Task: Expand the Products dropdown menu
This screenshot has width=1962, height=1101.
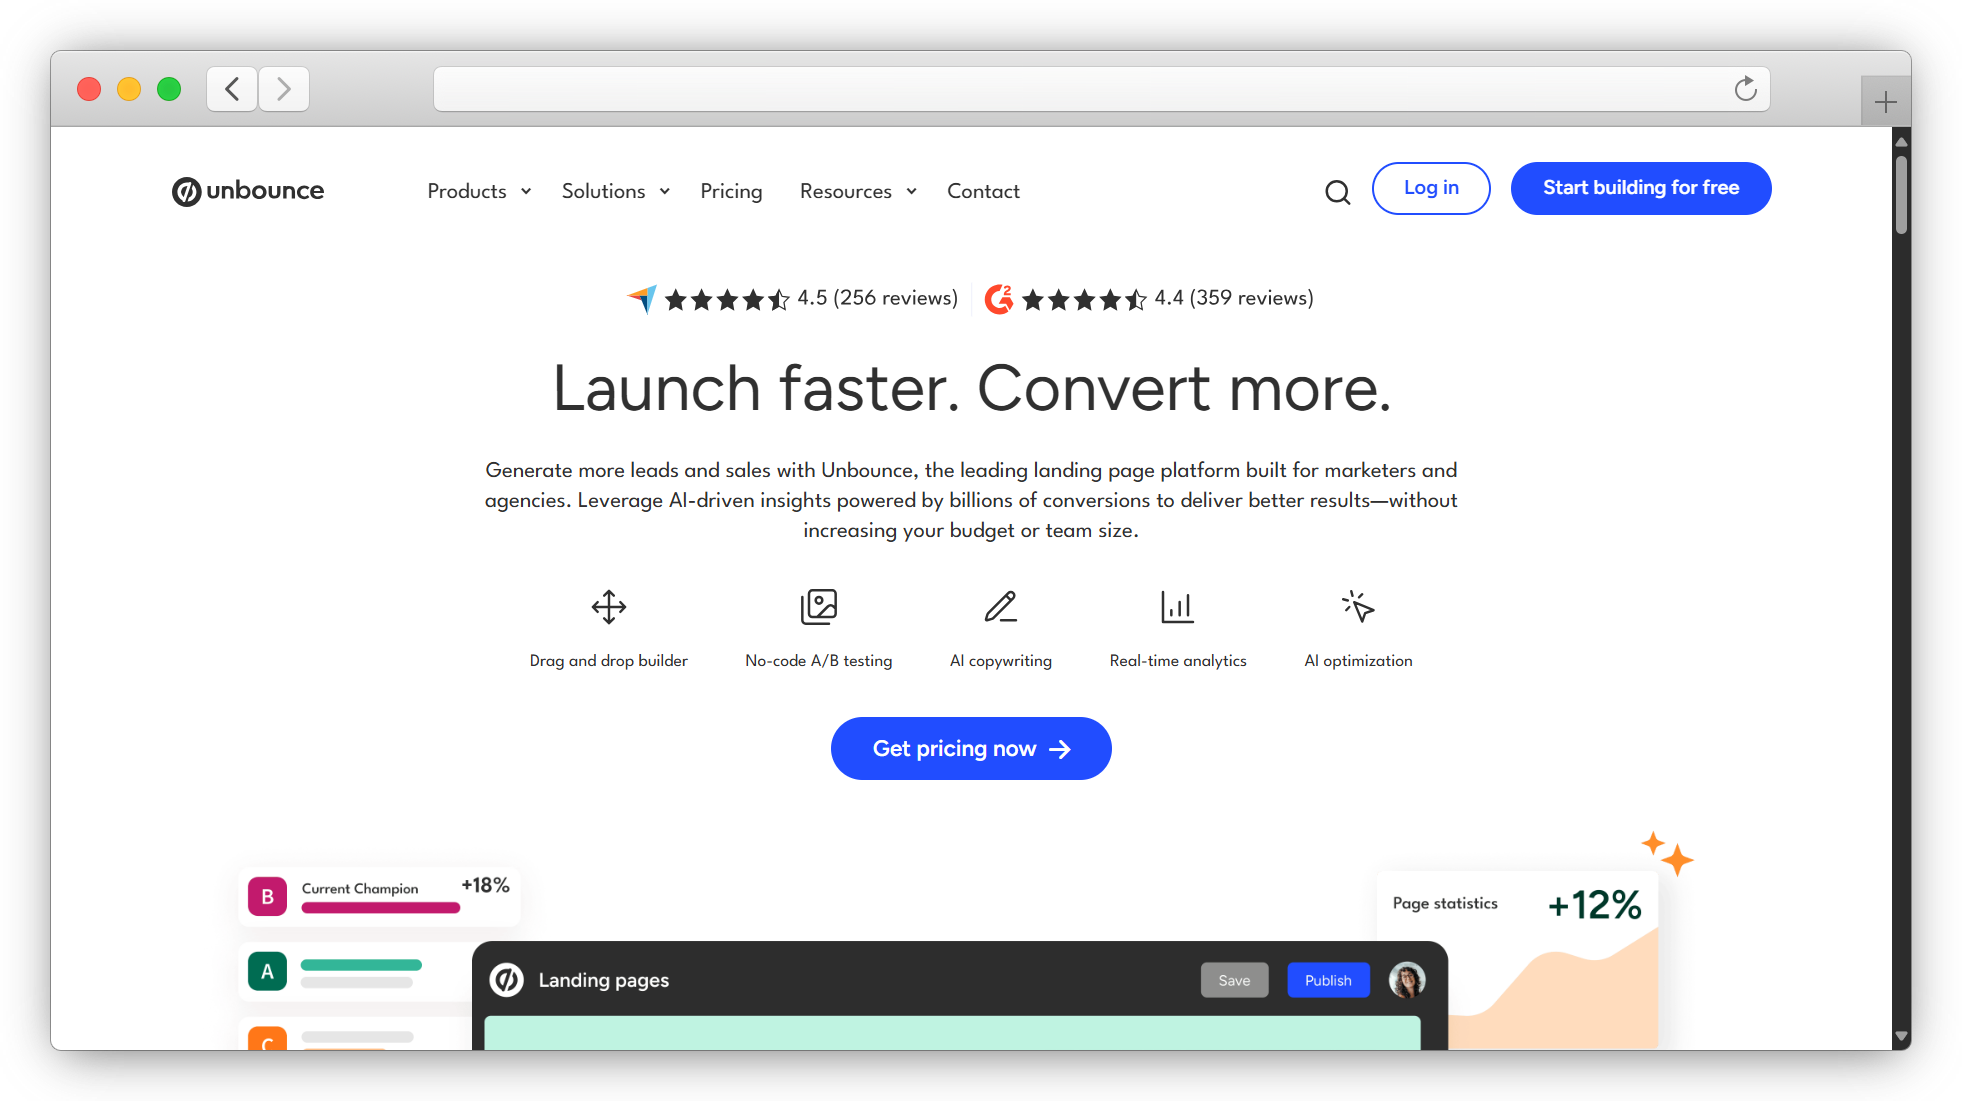Action: coord(478,191)
